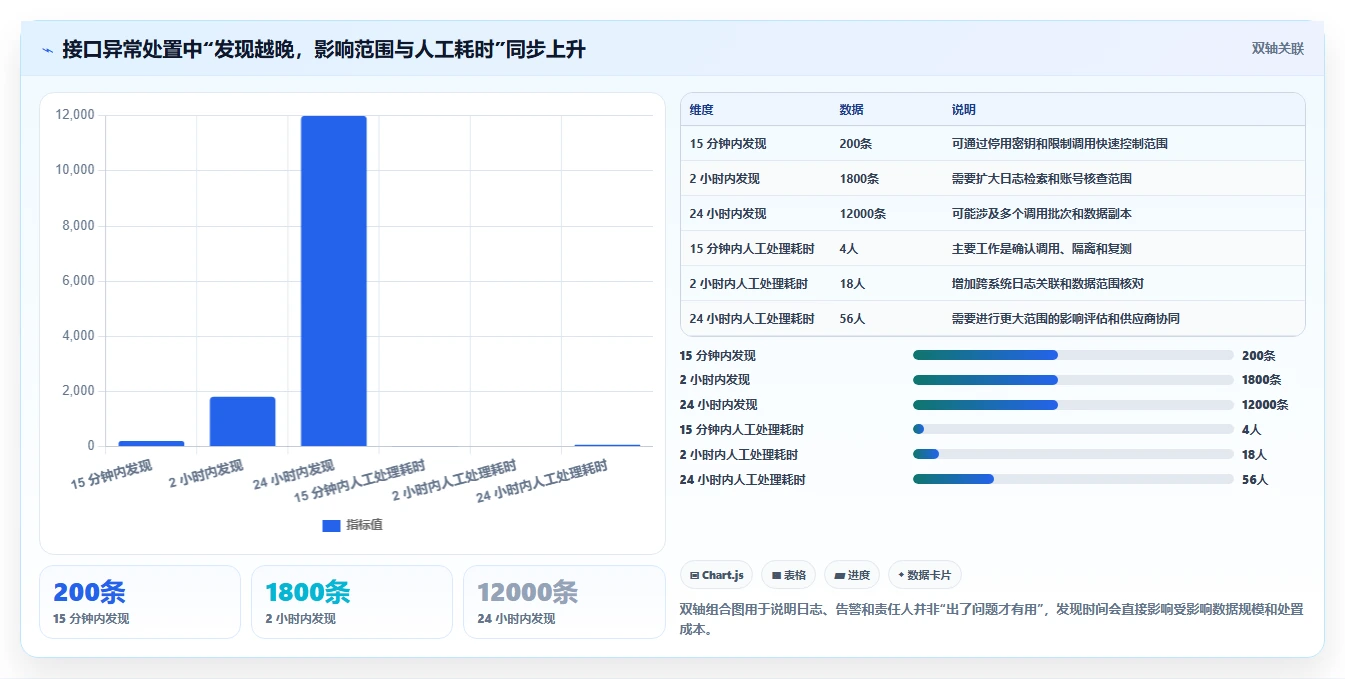
Task: Click the text 可能涉及多个调用批次和数据副本
Action: point(1042,214)
